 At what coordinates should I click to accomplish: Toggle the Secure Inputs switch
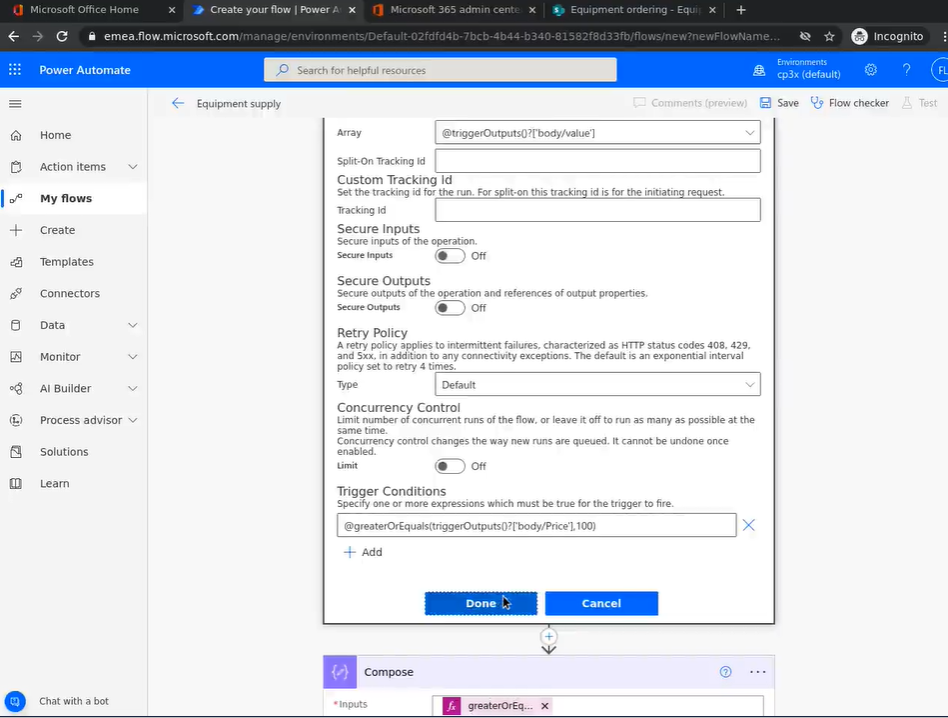coord(450,256)
